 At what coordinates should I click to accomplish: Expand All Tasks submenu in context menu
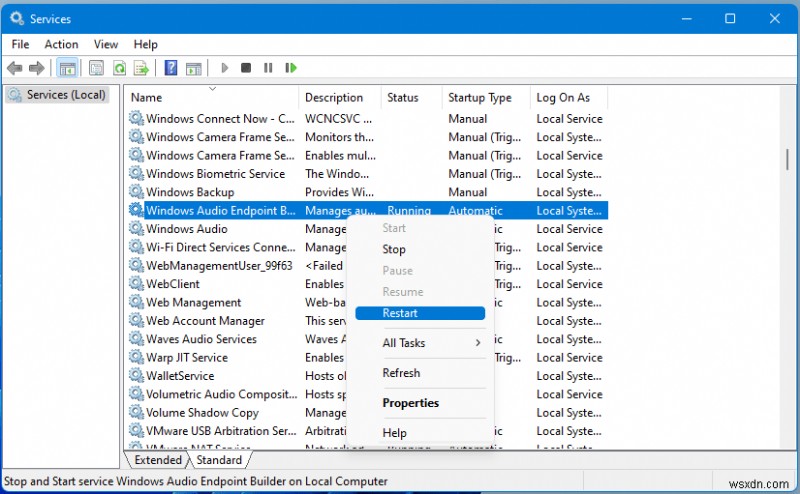(420, 343)
